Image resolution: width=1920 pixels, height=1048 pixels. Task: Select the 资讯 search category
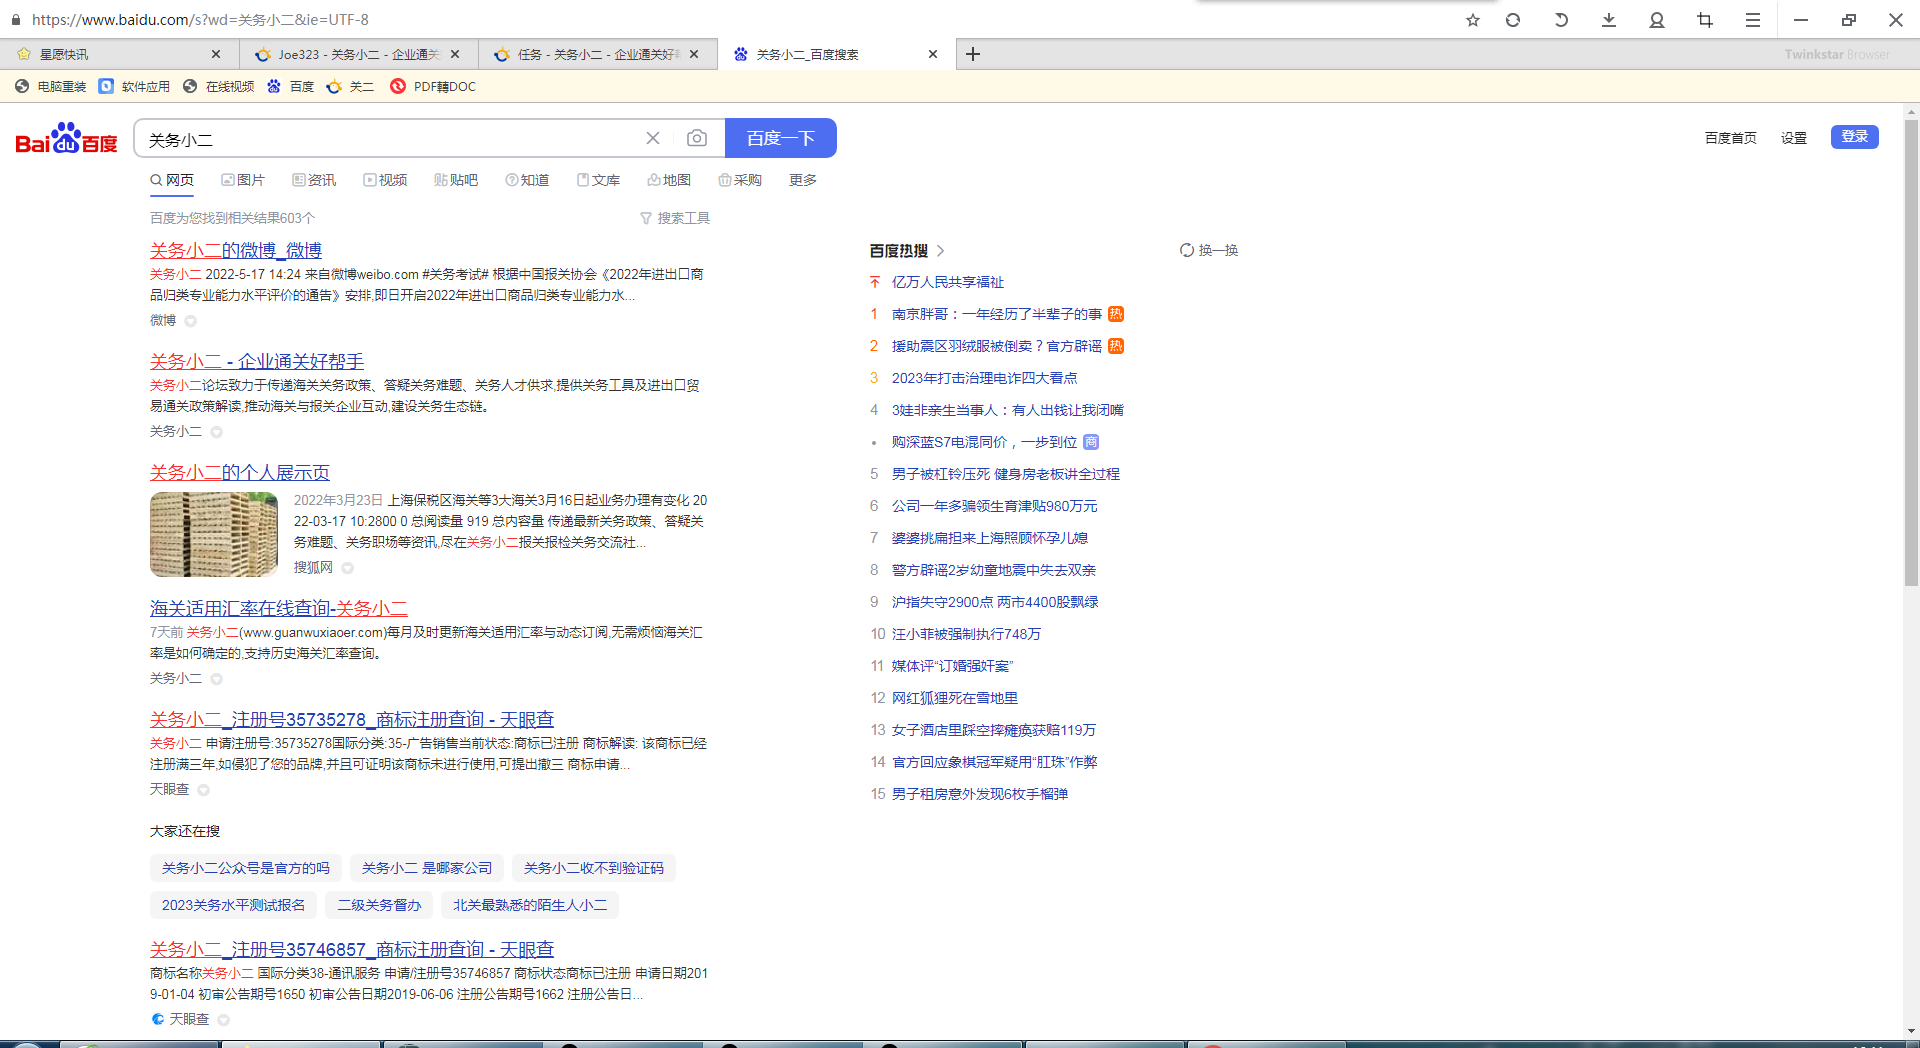pyautogui.click(x=314, y=180)
